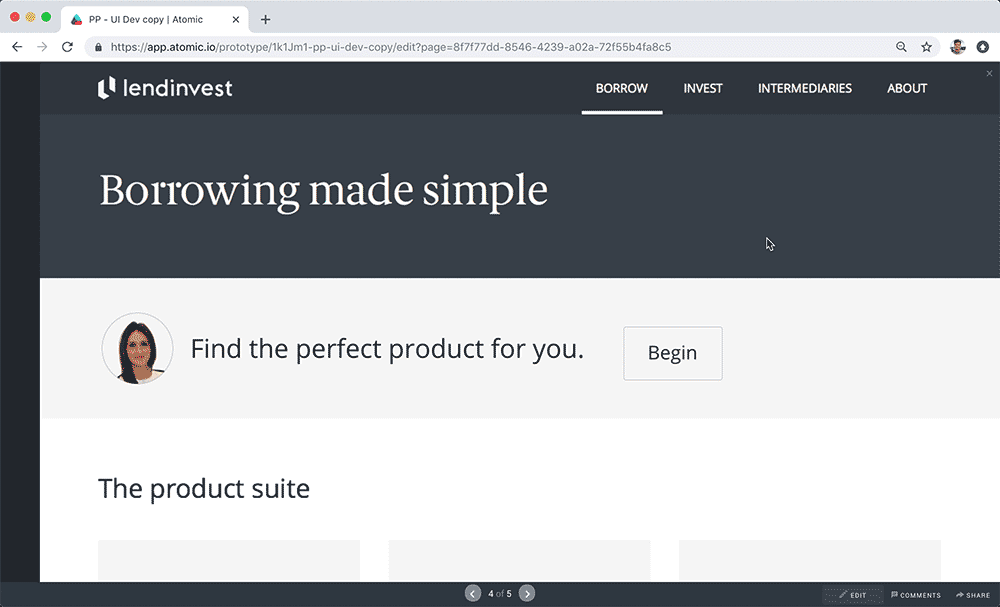Open the zoom magnifier icon in address bar
Screen dimensions: 1000x607
click(901, 47)
